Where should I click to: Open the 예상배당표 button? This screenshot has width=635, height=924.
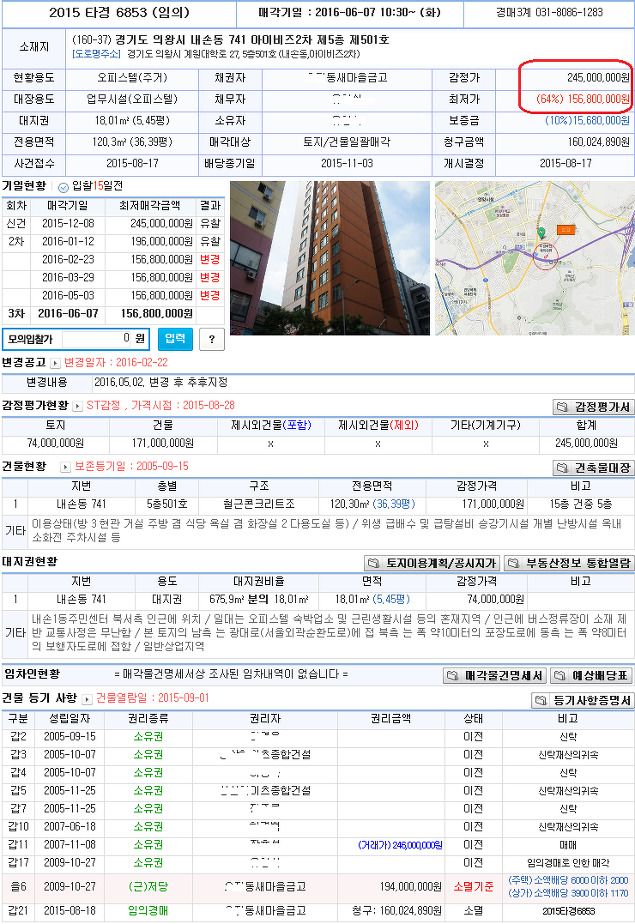point(592,675)
